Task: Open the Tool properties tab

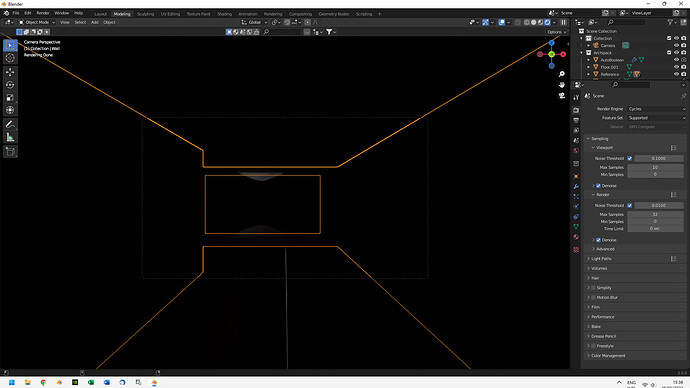Action: tap(576, 97)
